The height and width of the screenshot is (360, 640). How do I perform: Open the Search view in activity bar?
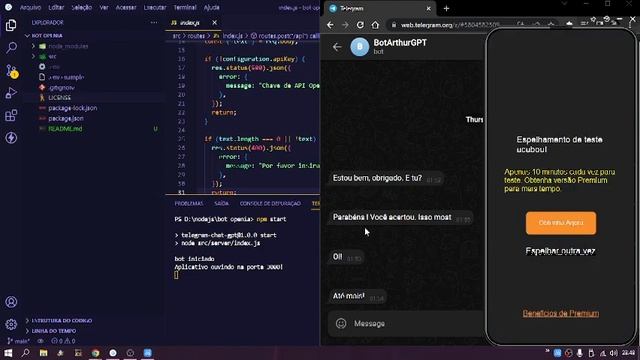pos(11,48)
